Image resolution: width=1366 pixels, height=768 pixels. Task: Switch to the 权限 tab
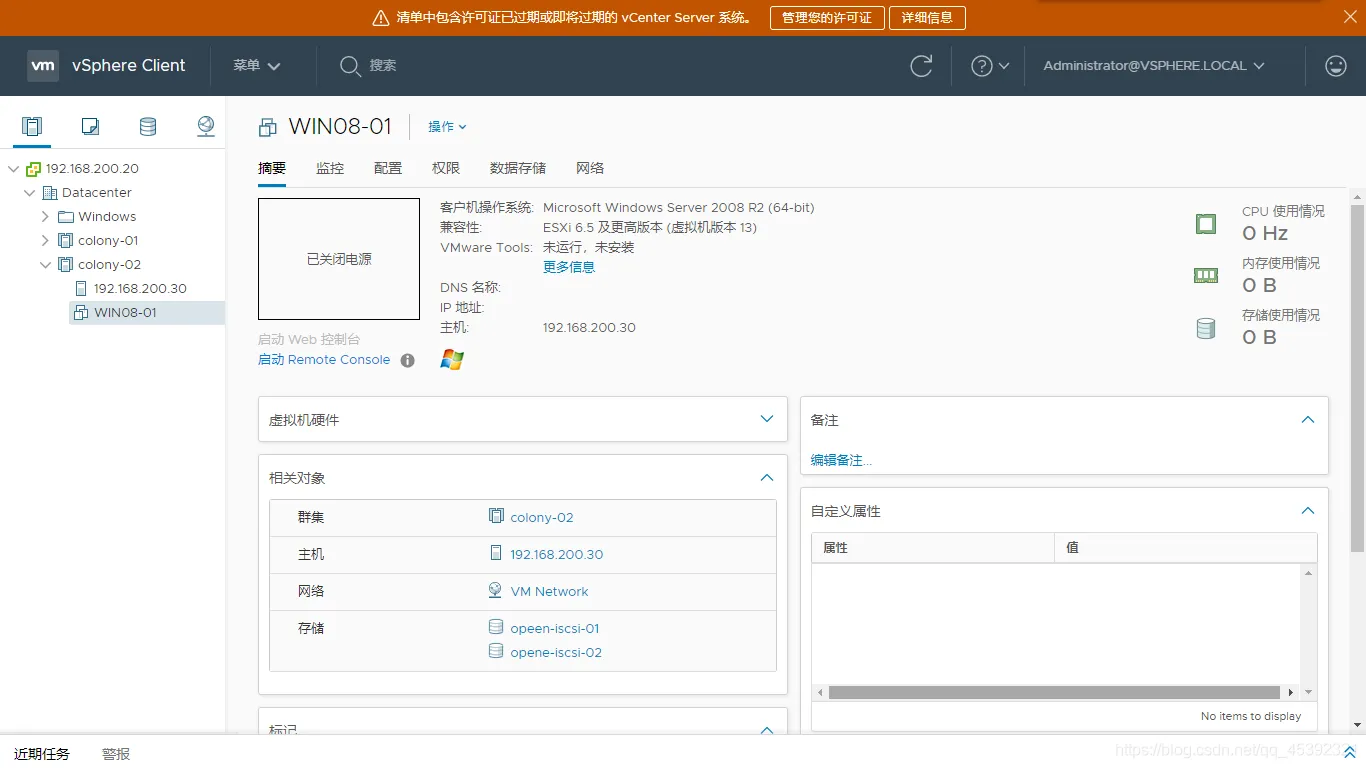446,168
